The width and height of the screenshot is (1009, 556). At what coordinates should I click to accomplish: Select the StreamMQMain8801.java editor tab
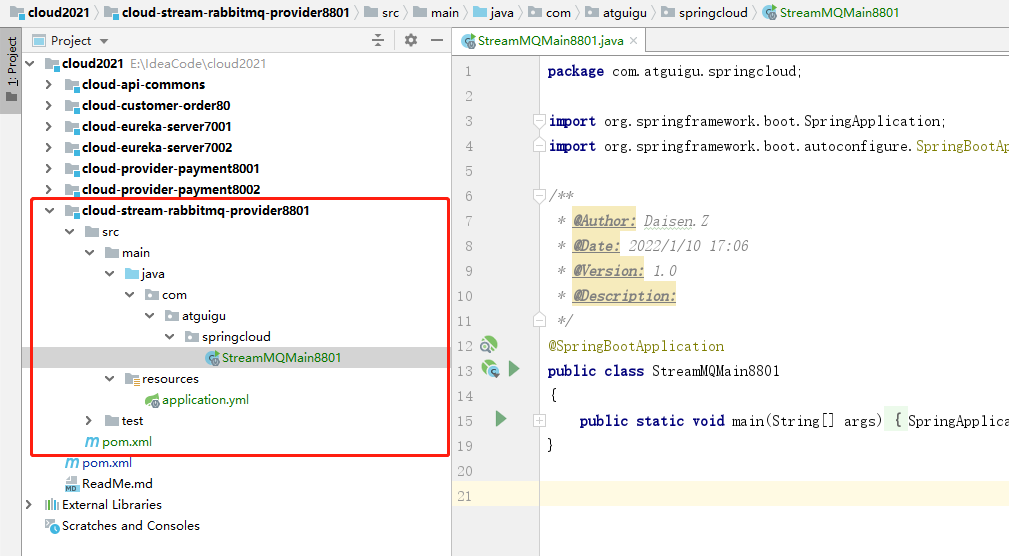pyautogui.click(x=550, y=41)
